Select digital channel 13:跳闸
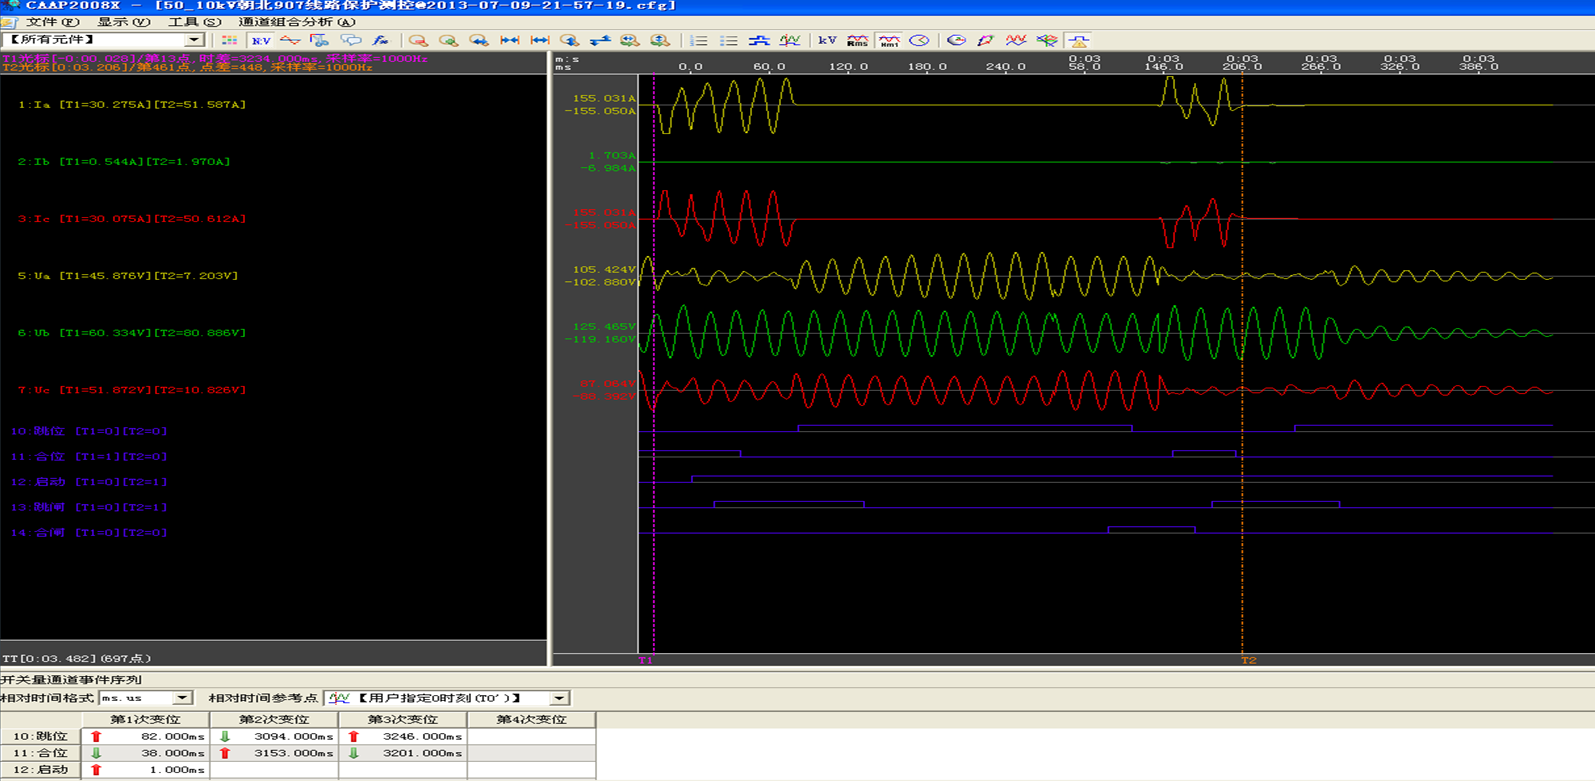Image resolution: width=1595 pixels, height=781 pixels. click(x=88, y=507)
